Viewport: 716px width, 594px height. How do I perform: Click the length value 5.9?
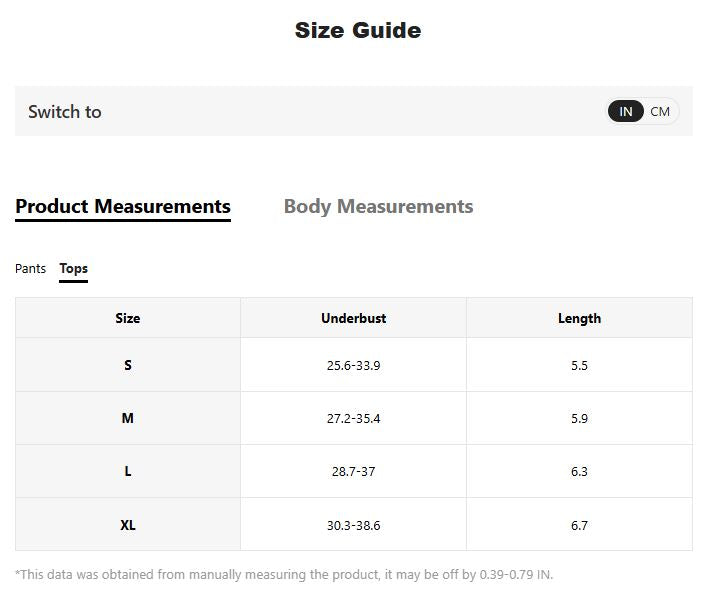coord(579,419)
